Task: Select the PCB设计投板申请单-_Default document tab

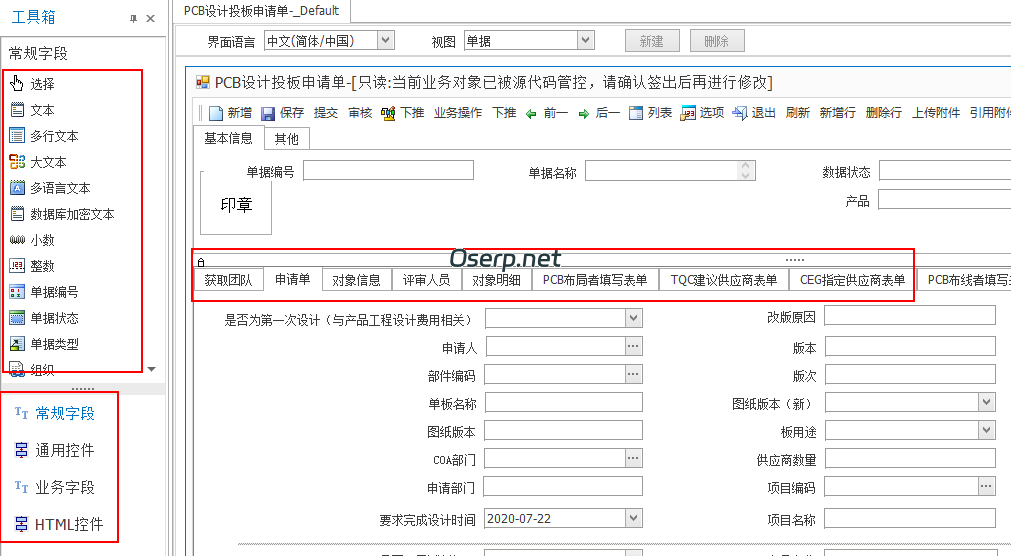Action: tap(261, 10)
